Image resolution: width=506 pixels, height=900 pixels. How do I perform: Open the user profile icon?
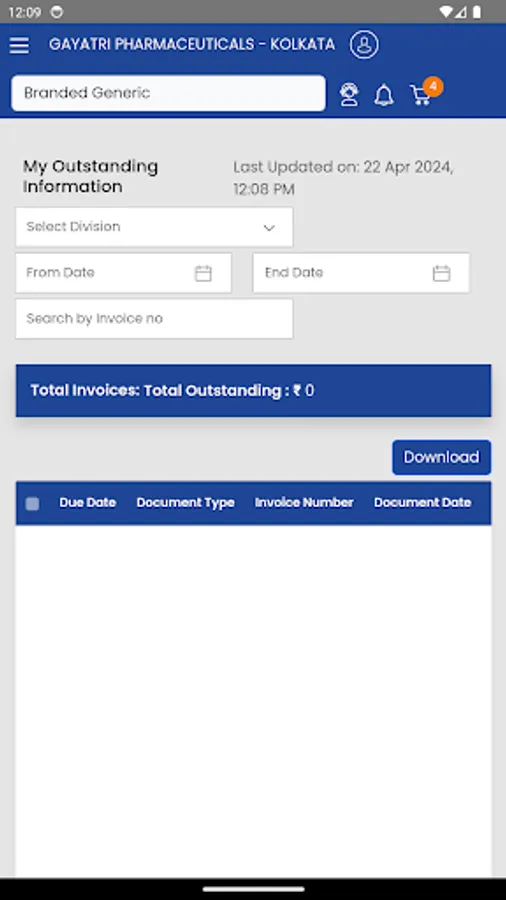point(364,45)
